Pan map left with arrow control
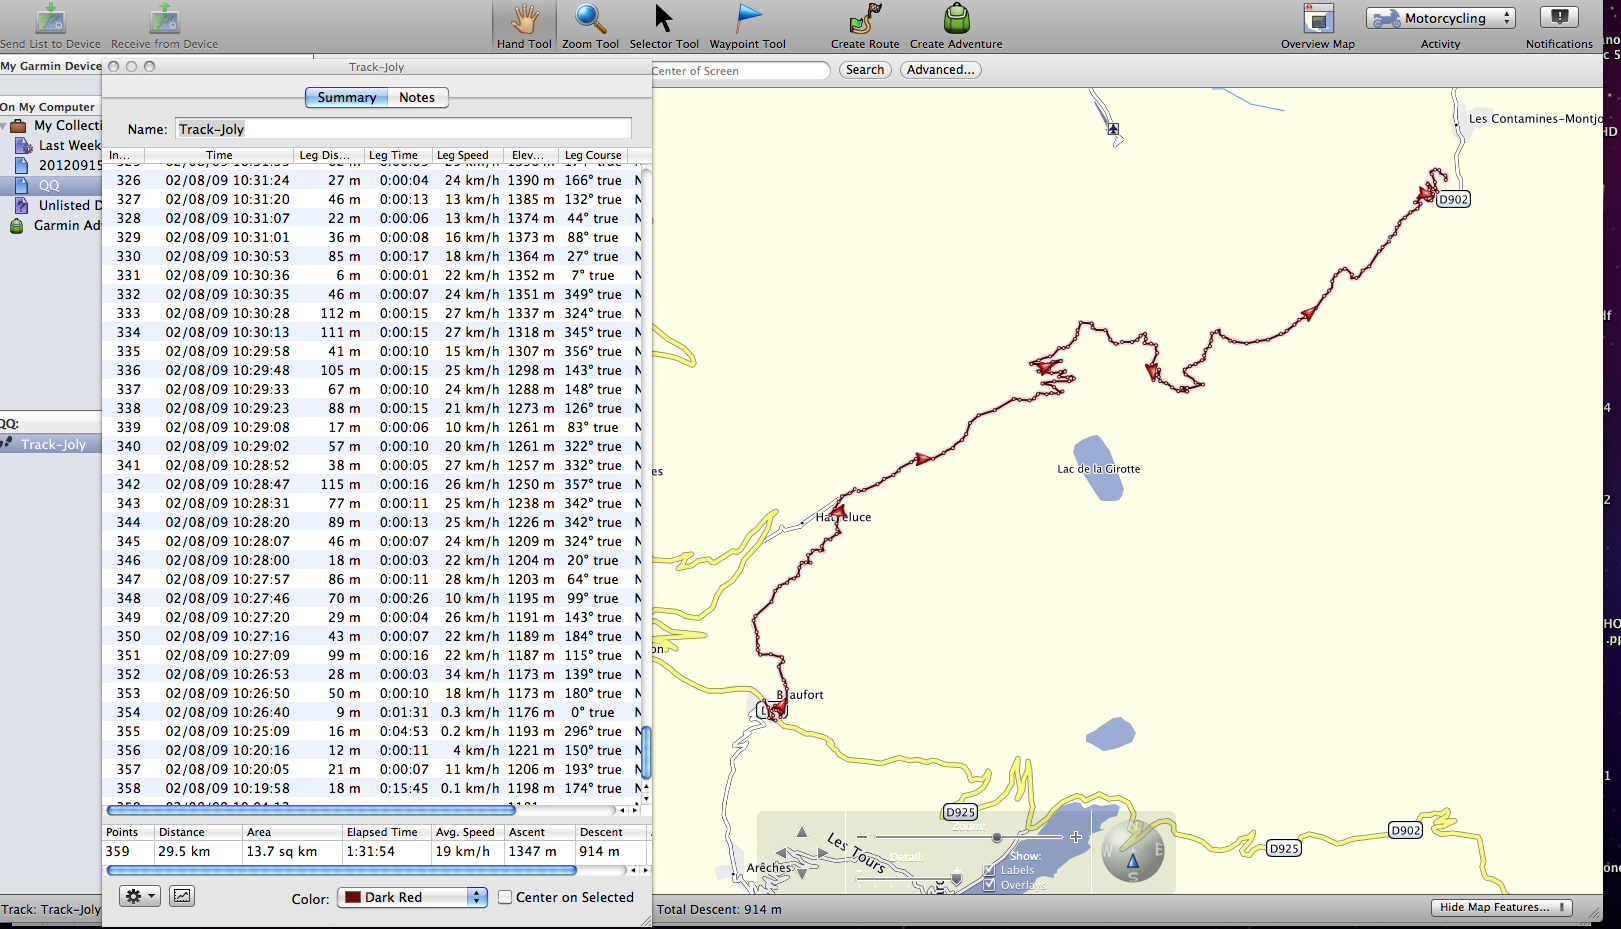The image size is (1621, 929). pos(783,853)
